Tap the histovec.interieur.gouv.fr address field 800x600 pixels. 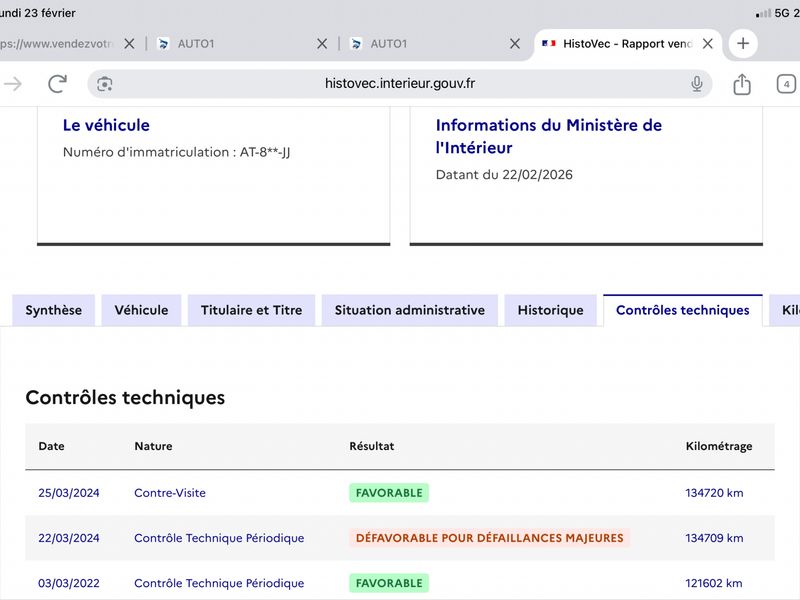click(x=400, y=84)
